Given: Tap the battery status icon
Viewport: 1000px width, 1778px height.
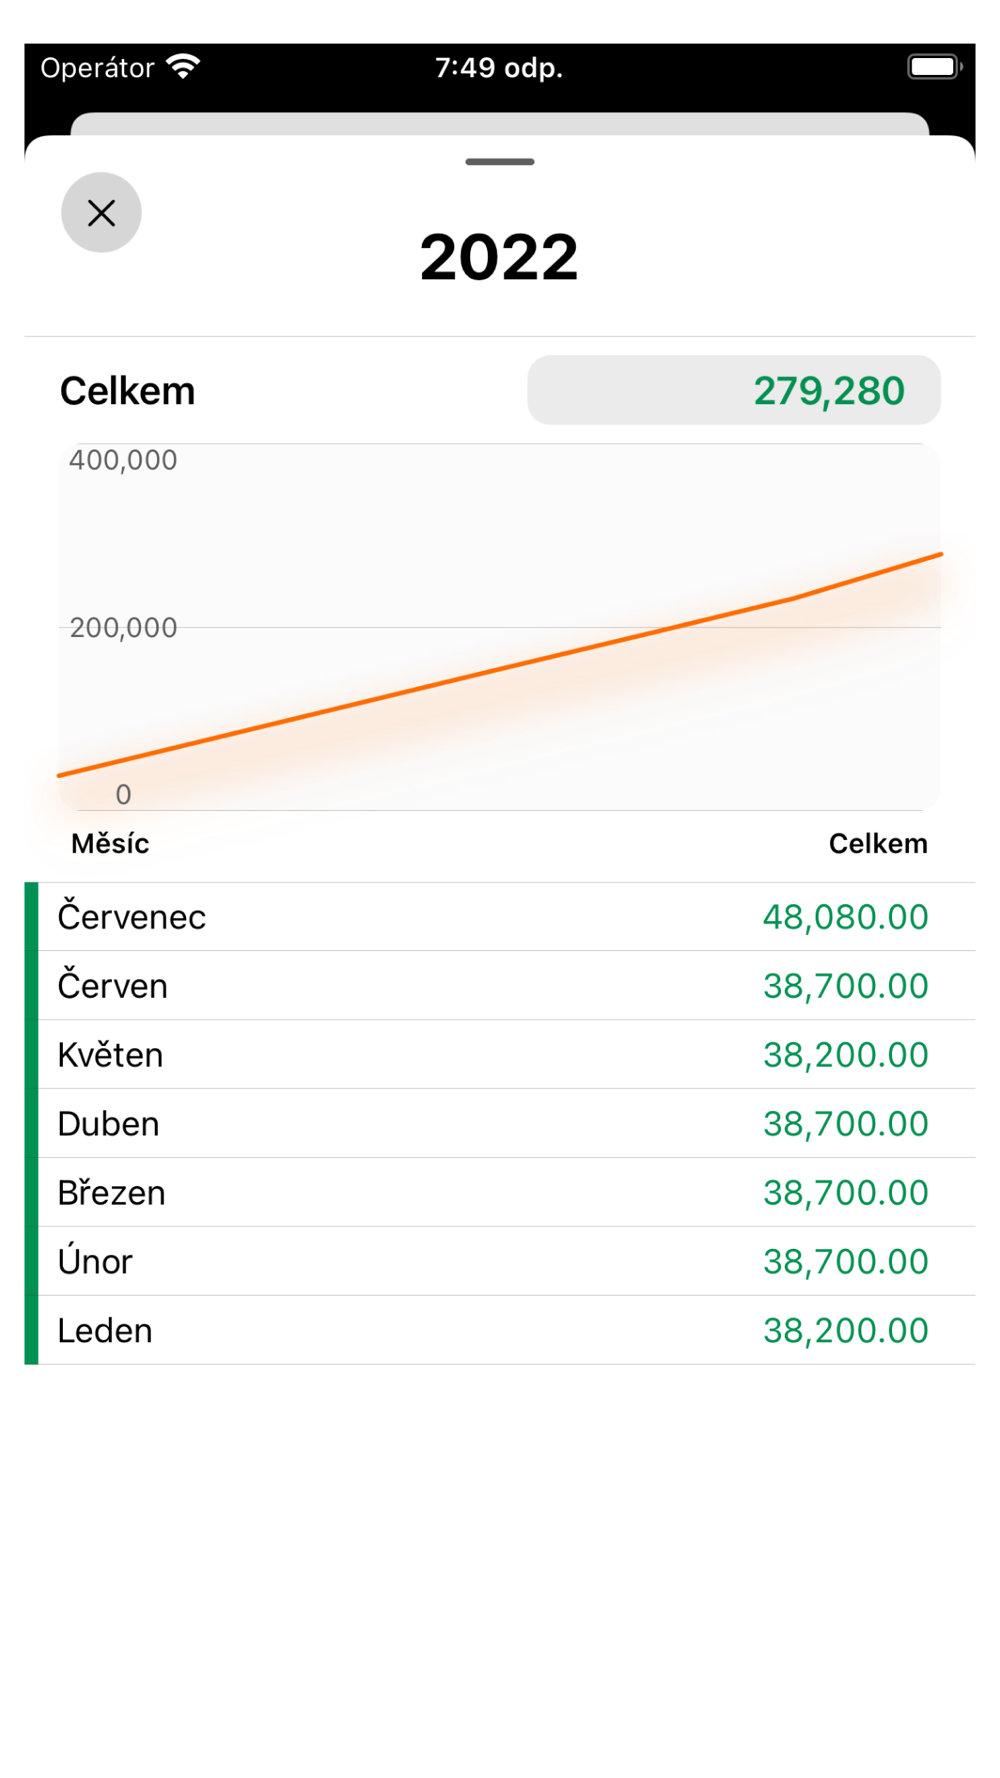Looking at the screenshot, I should coord(934,67).
